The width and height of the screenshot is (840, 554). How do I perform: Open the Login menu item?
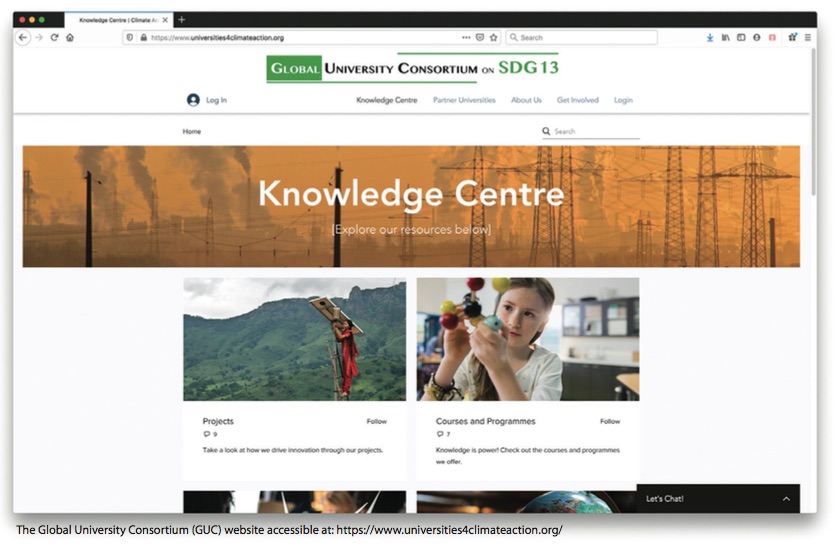623,100
